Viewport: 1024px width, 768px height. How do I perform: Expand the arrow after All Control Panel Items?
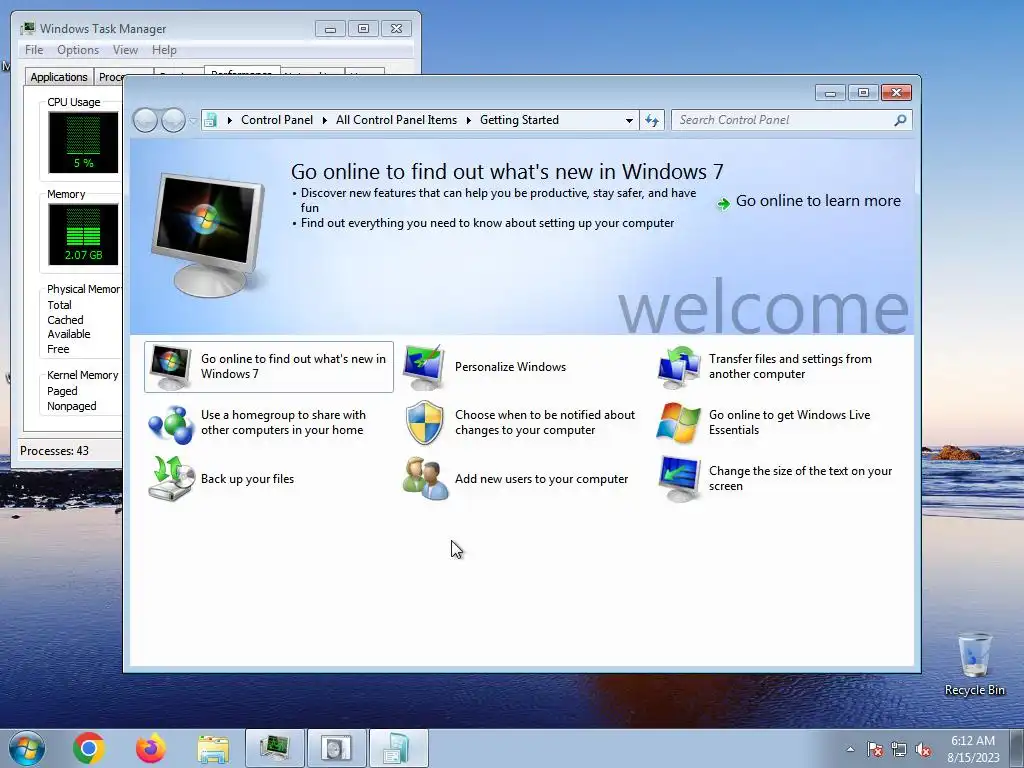pos(469,120)
